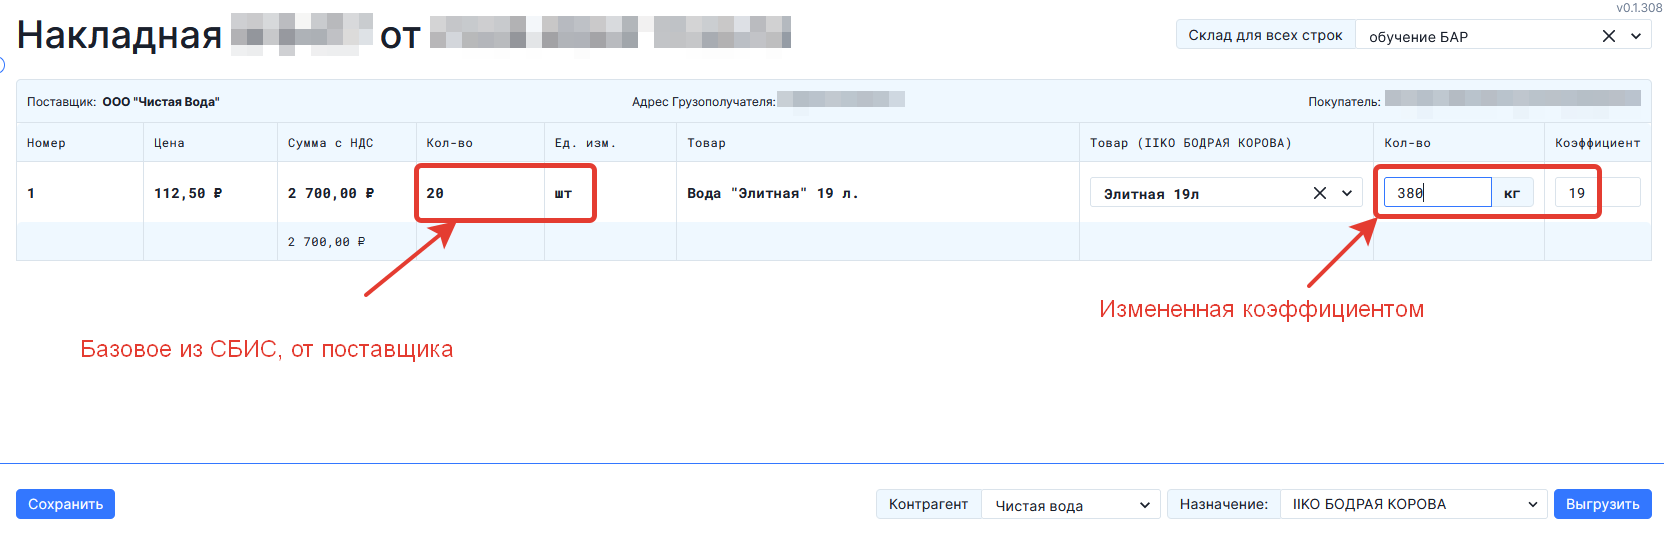The width and height of the screenshot is (1664, 538).
Task: Open the 'Элитная 19л' product dropdown
Action: [1347, 193]
